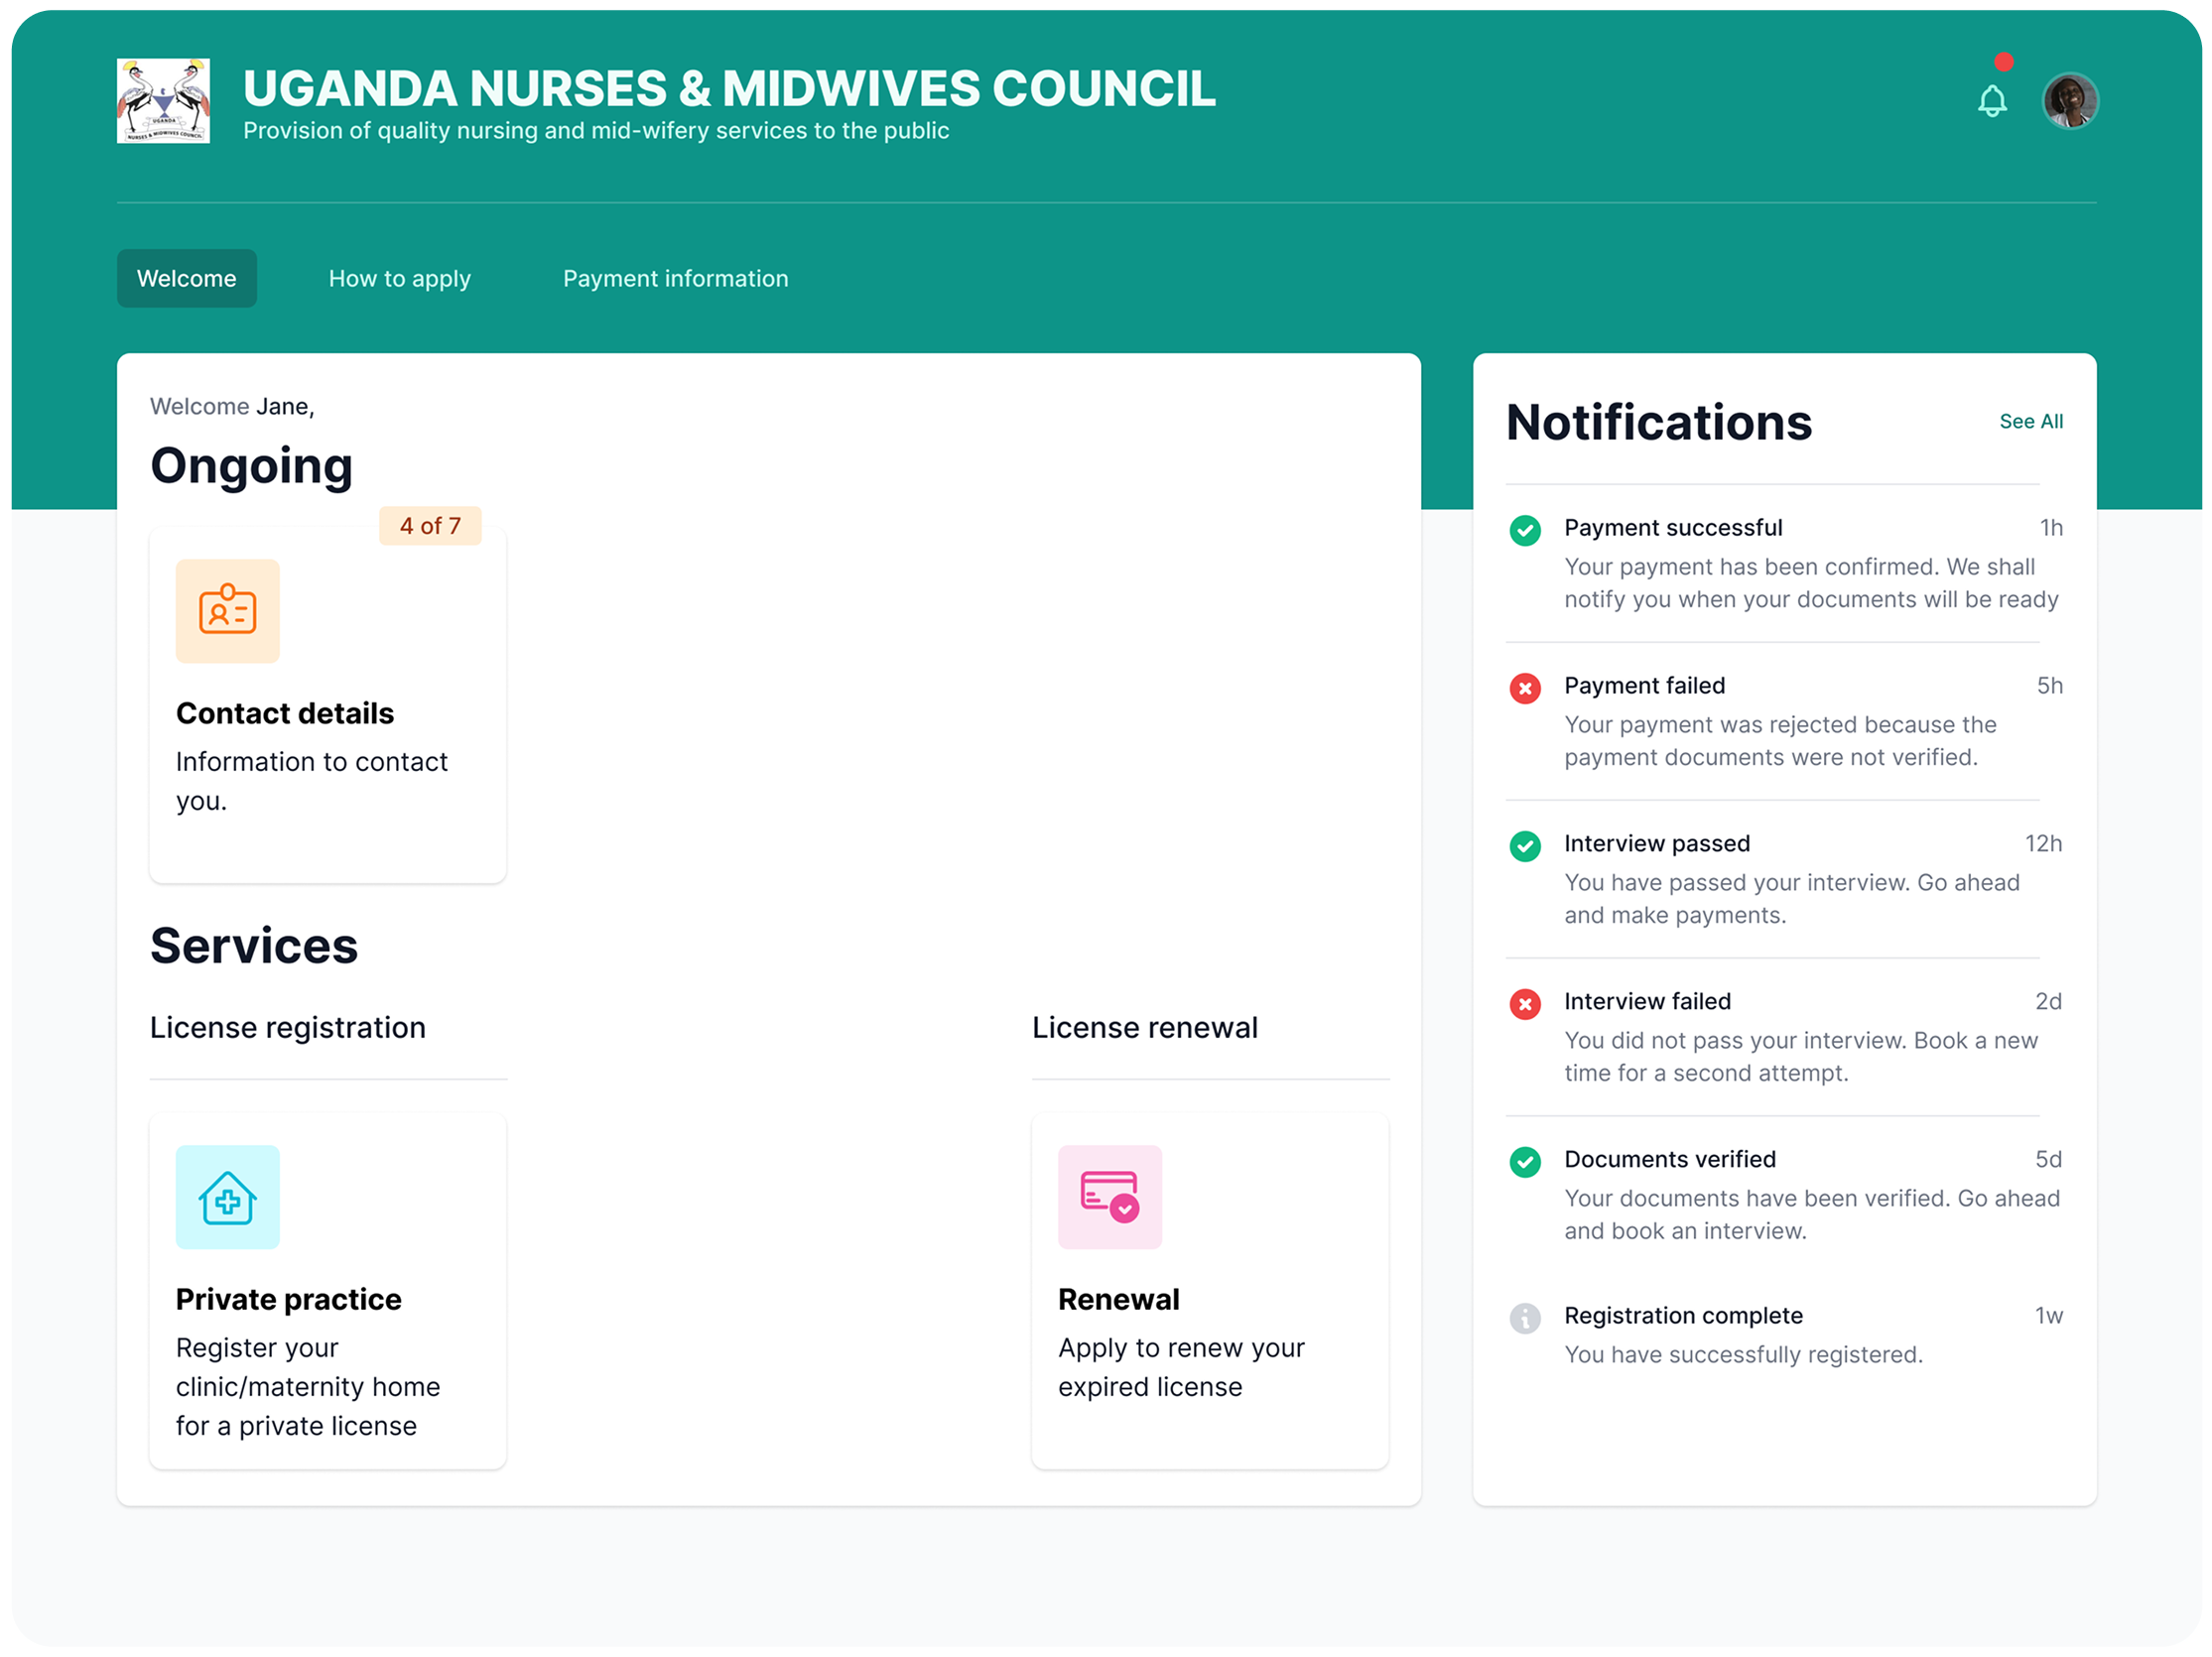
Task: Open the user profile avatar
Action: (2069, 101)
